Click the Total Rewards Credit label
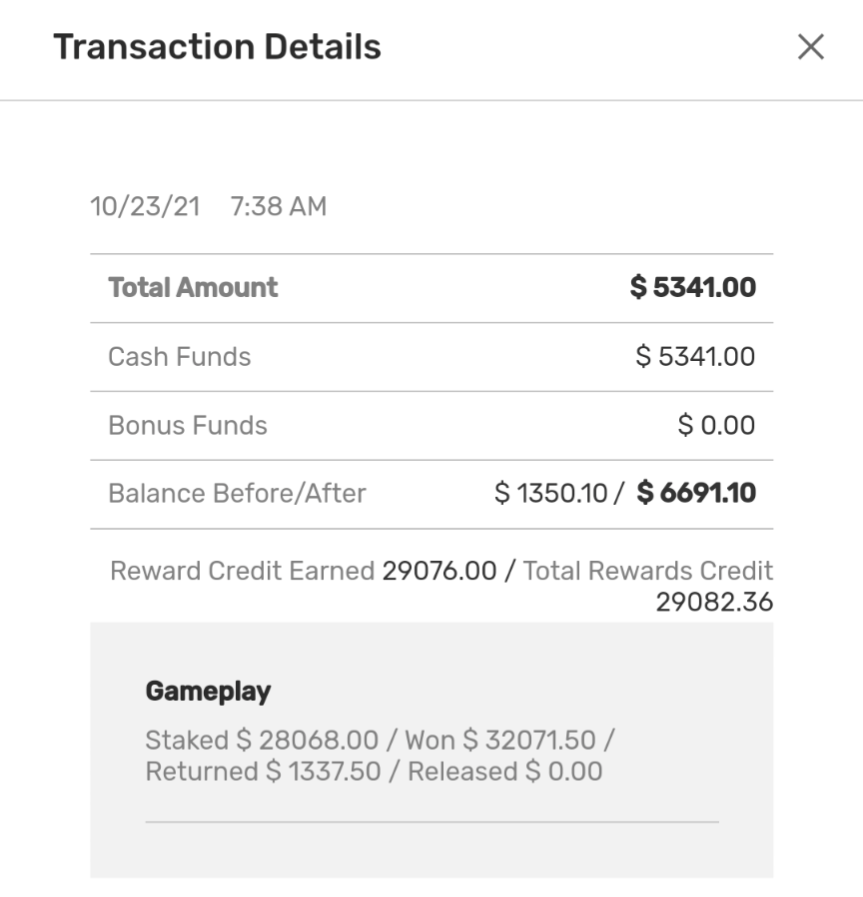The height and width of the screenshot is (897, 863). click(648, 571)
